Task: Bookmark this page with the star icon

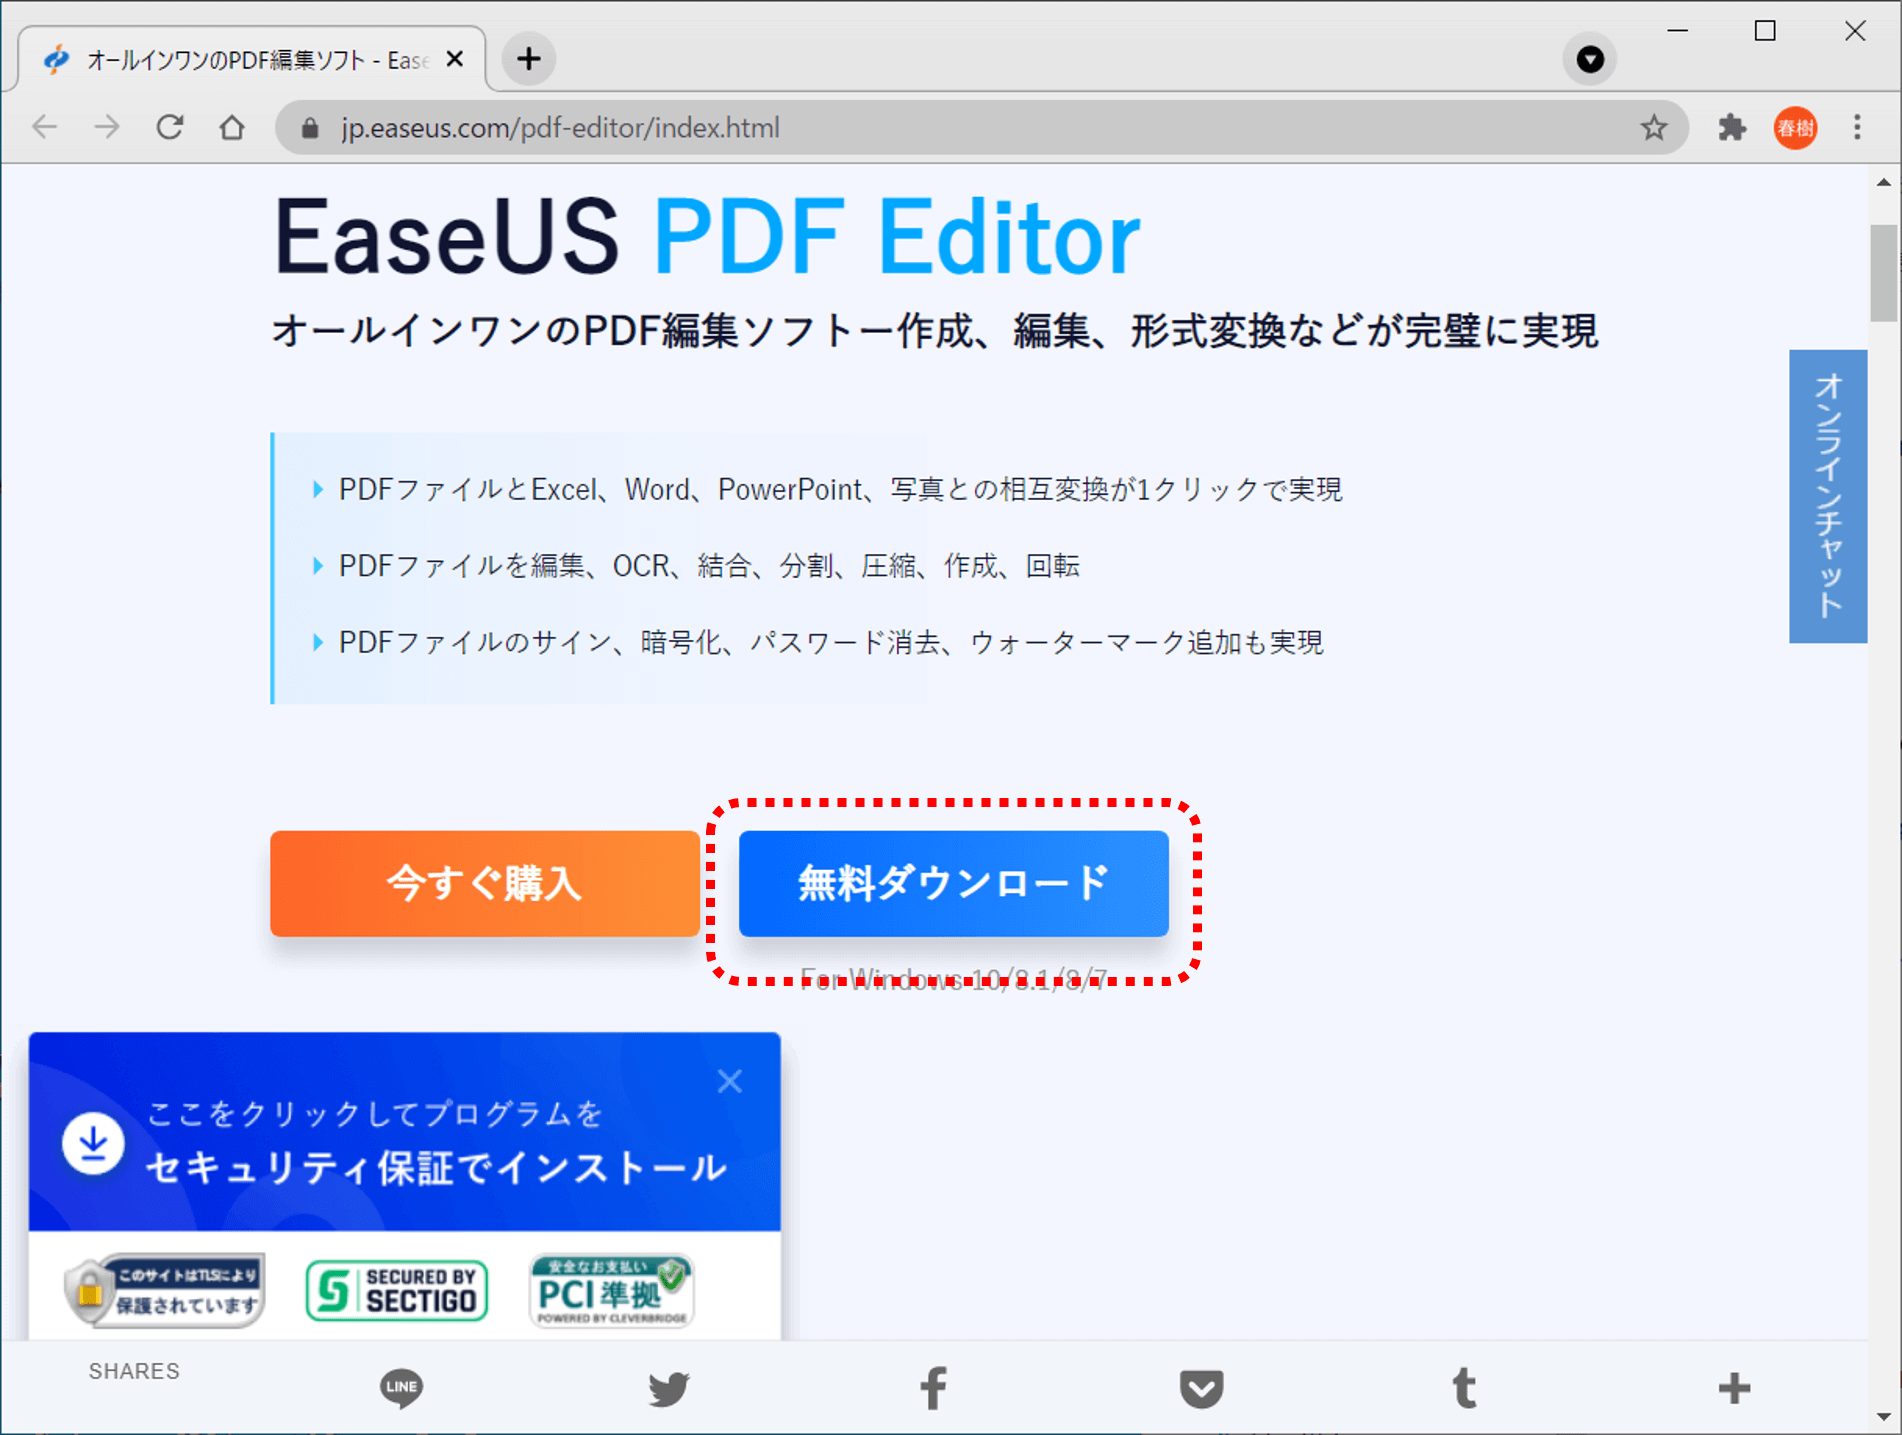Action: click(1653, 128)
